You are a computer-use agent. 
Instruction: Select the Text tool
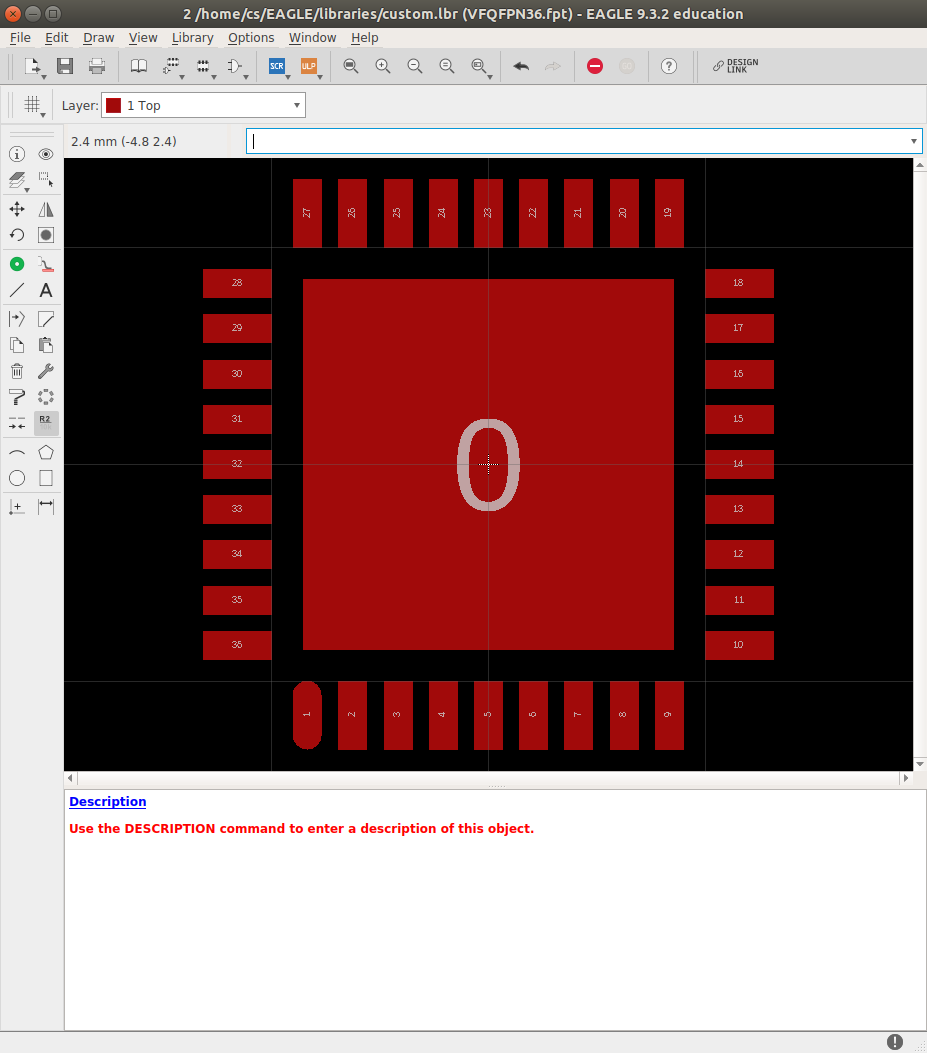[x=46, y=290]
